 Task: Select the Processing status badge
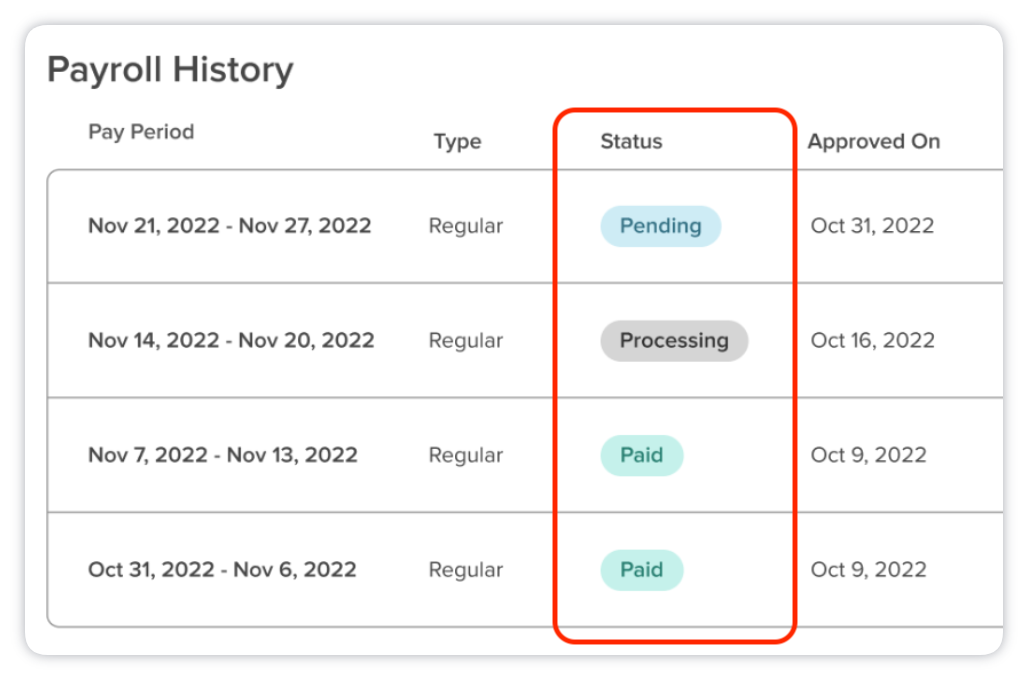pos(674,341)
